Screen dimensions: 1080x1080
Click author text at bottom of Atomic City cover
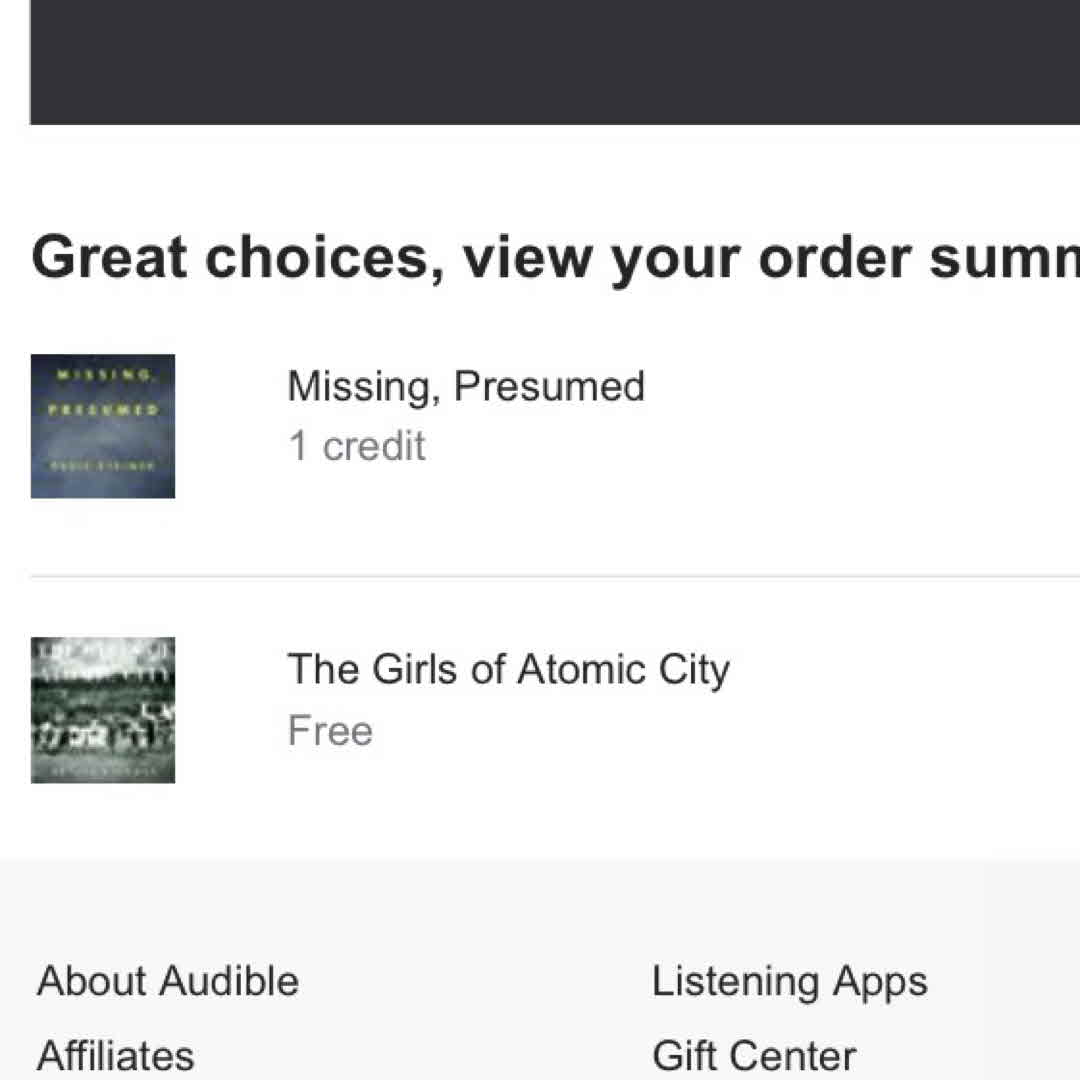[103, 770]
